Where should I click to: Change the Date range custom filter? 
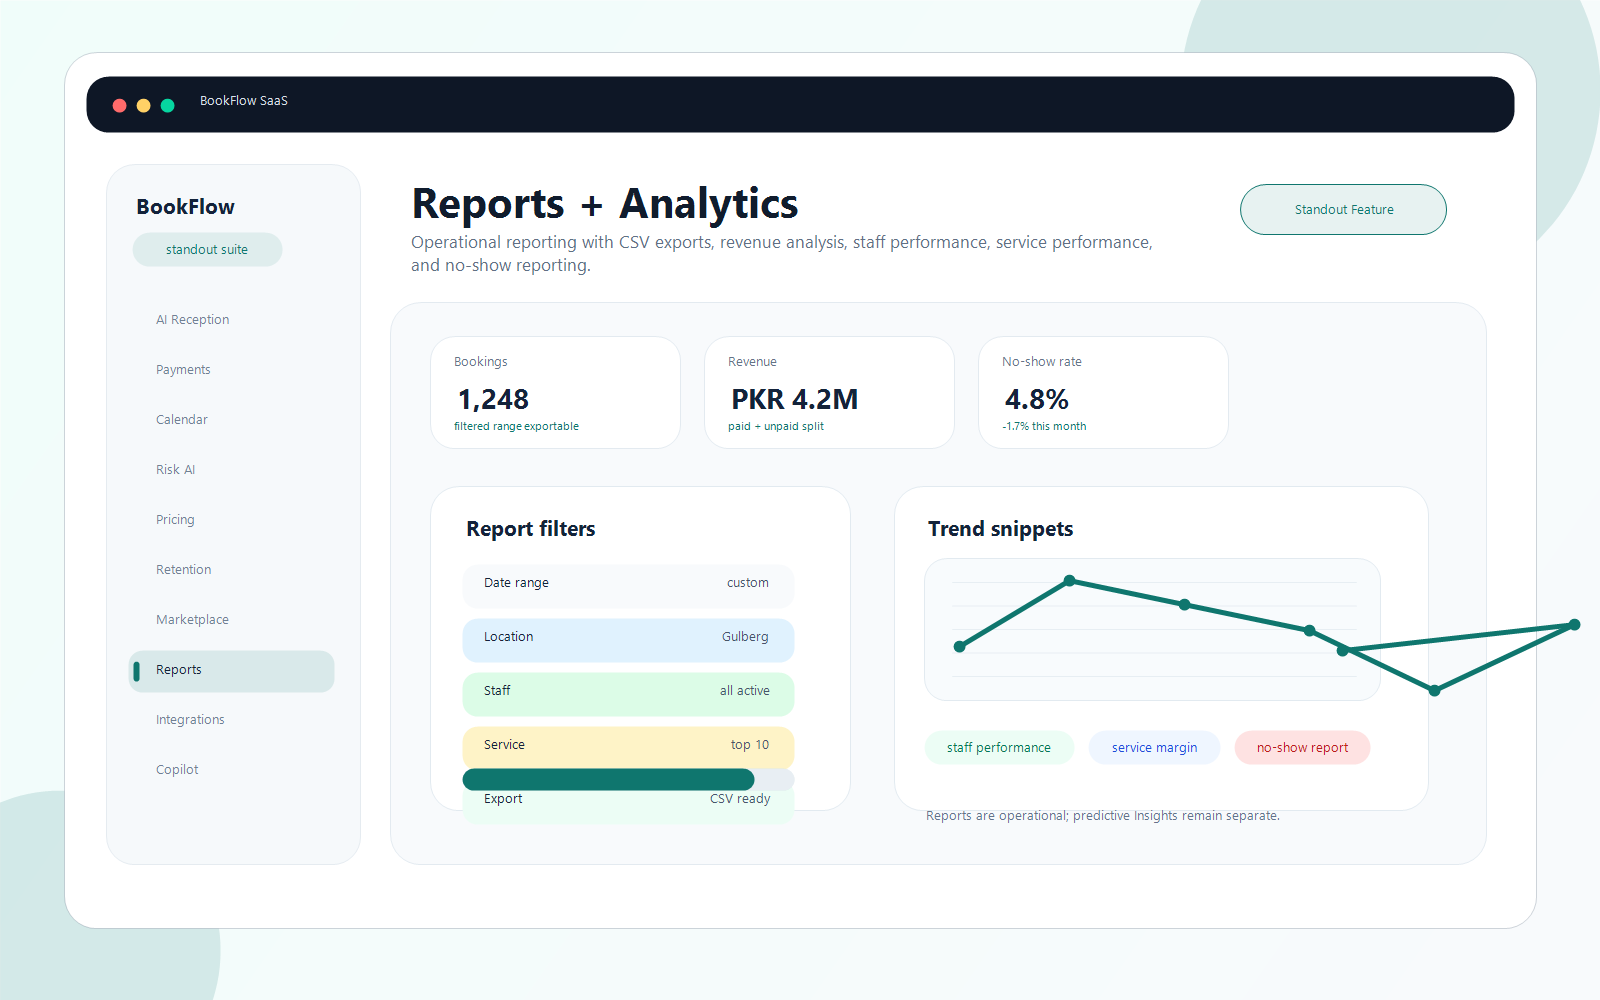coord(628,586)
